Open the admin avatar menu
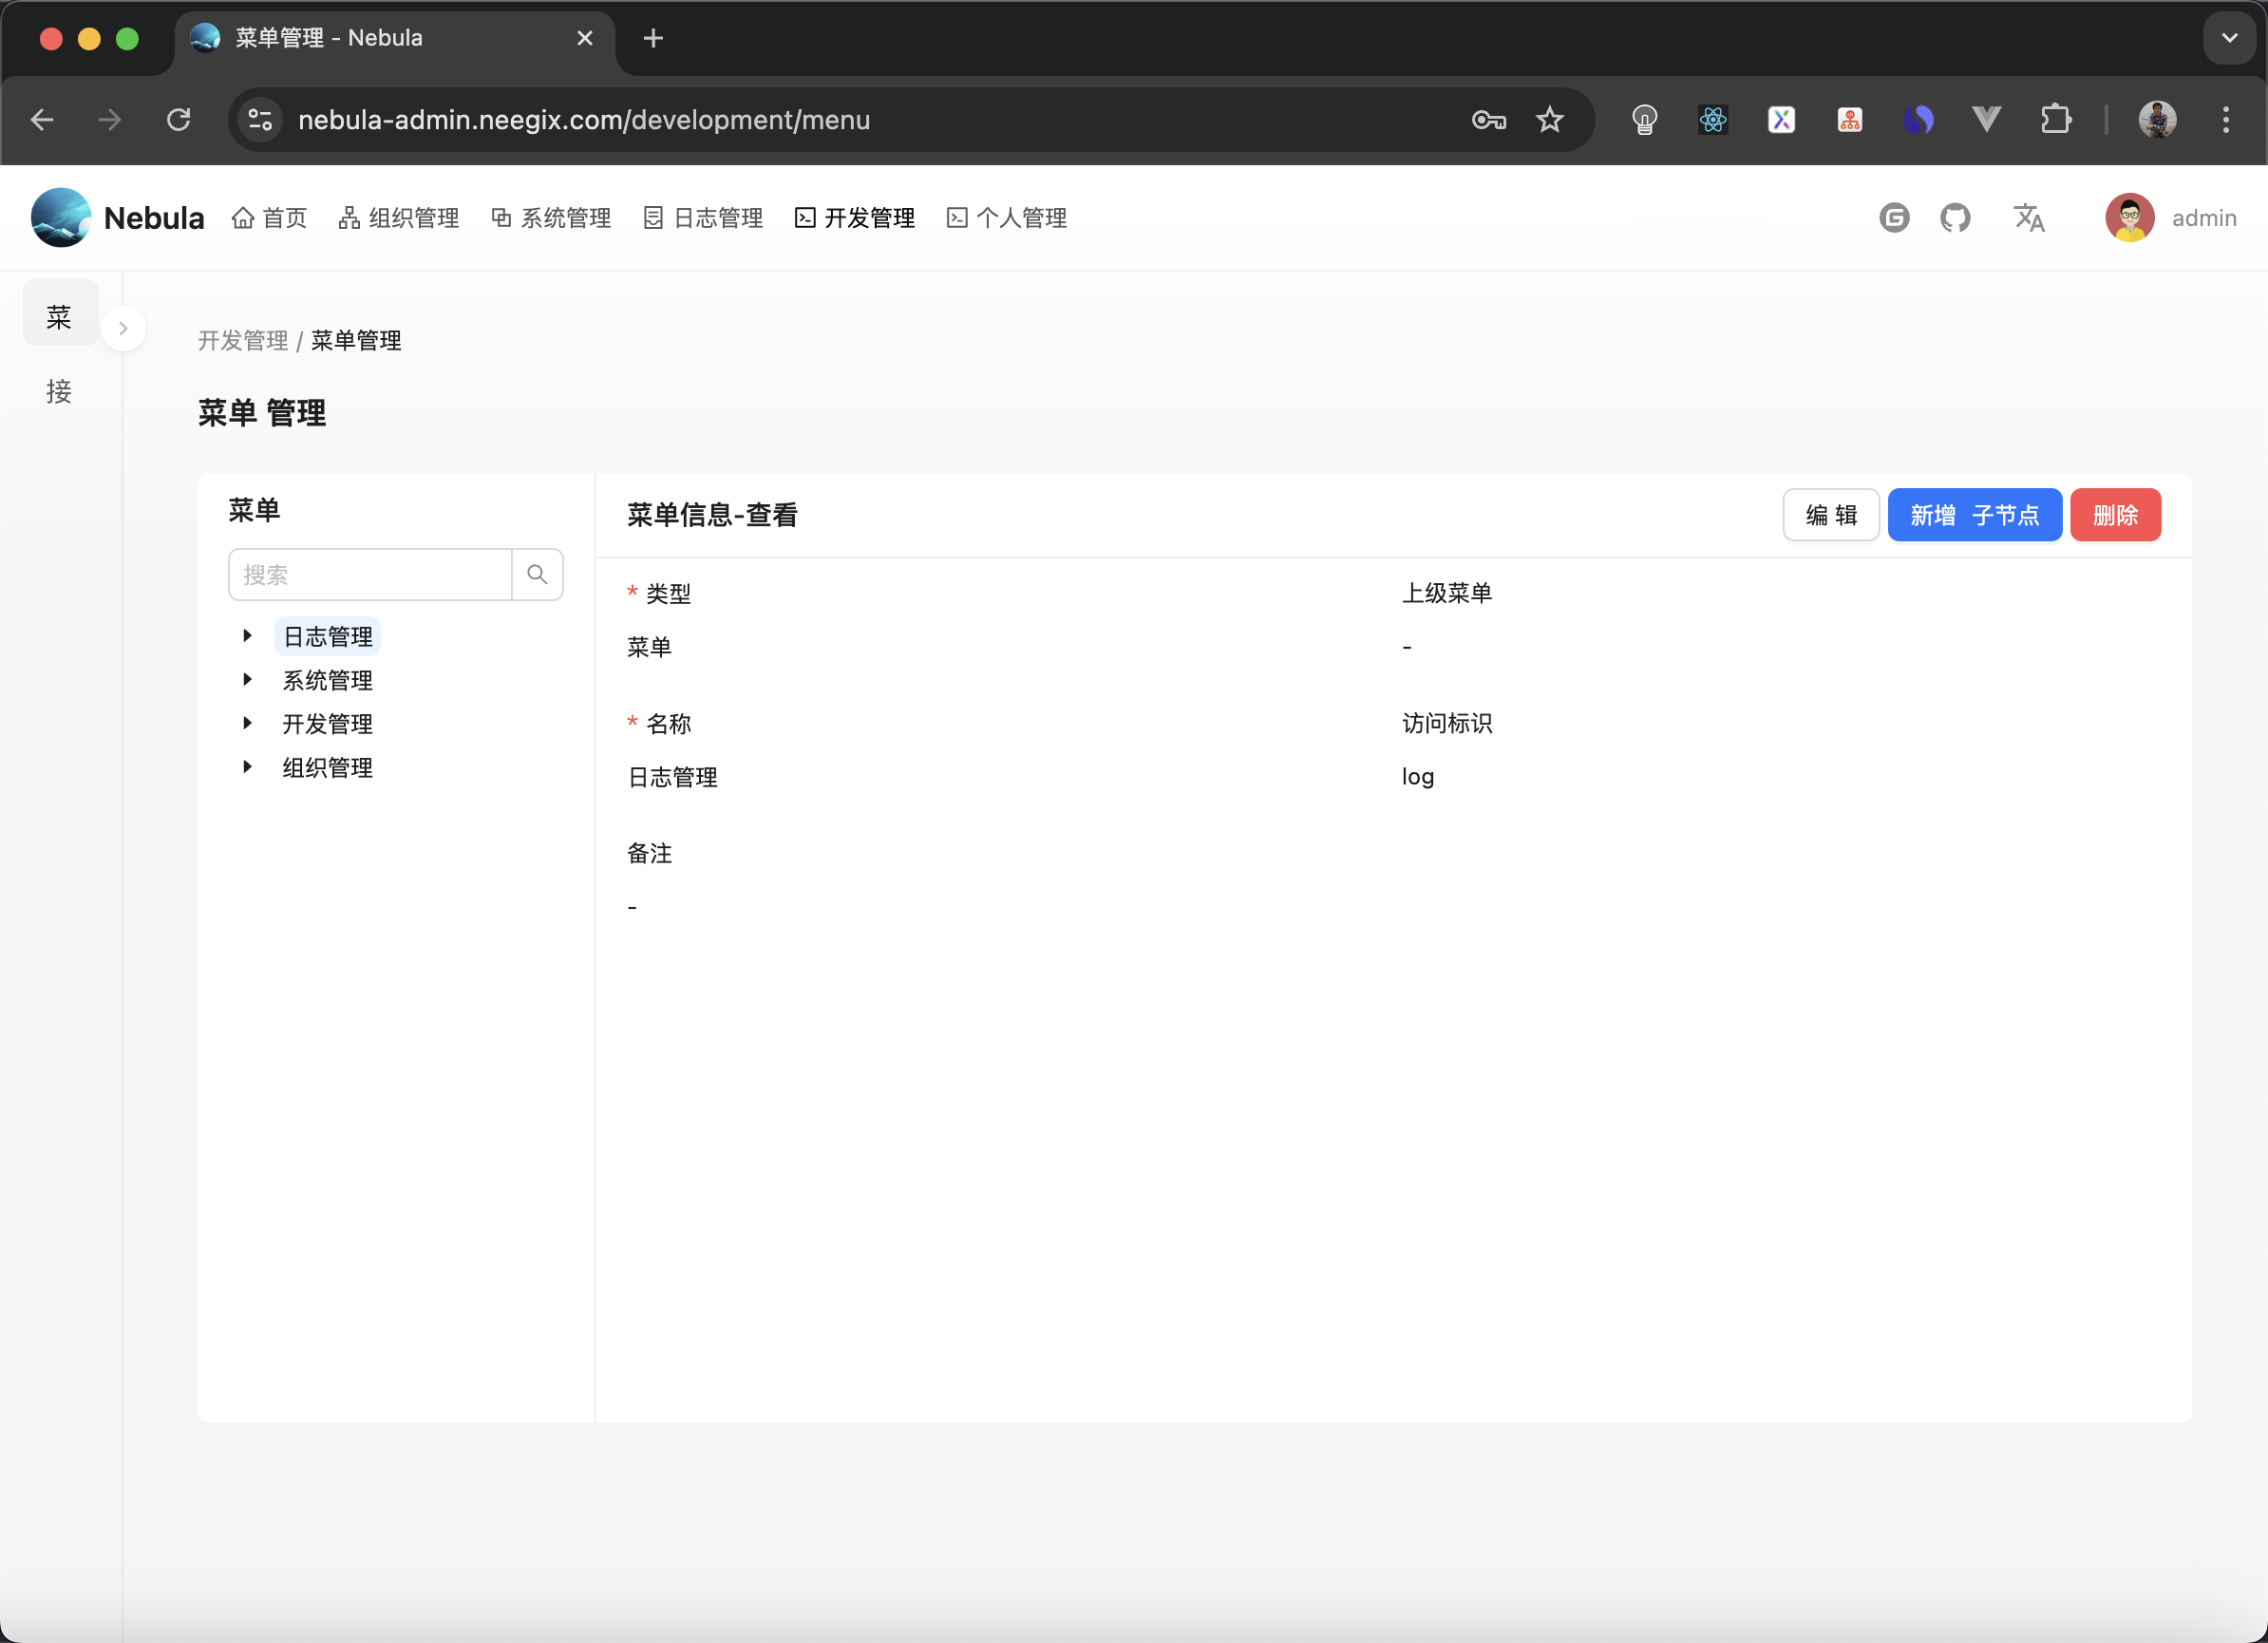2268x1643 pixels. point(2130,217)
